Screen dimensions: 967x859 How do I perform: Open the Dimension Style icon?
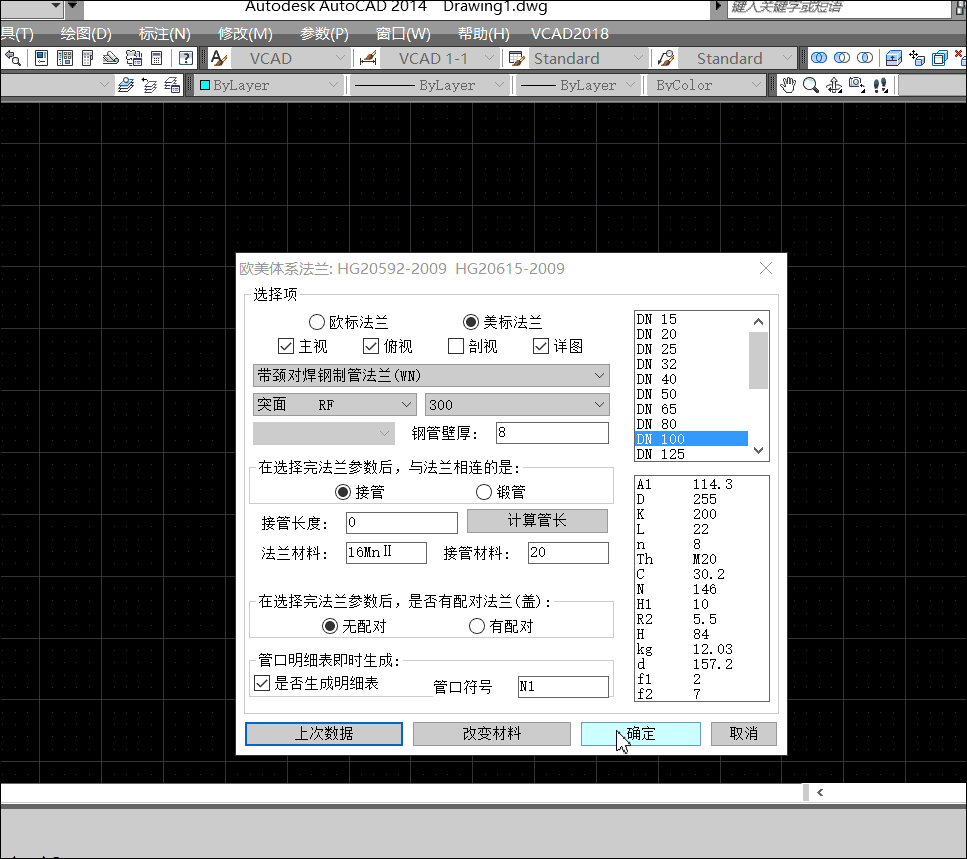pos(367,58)
